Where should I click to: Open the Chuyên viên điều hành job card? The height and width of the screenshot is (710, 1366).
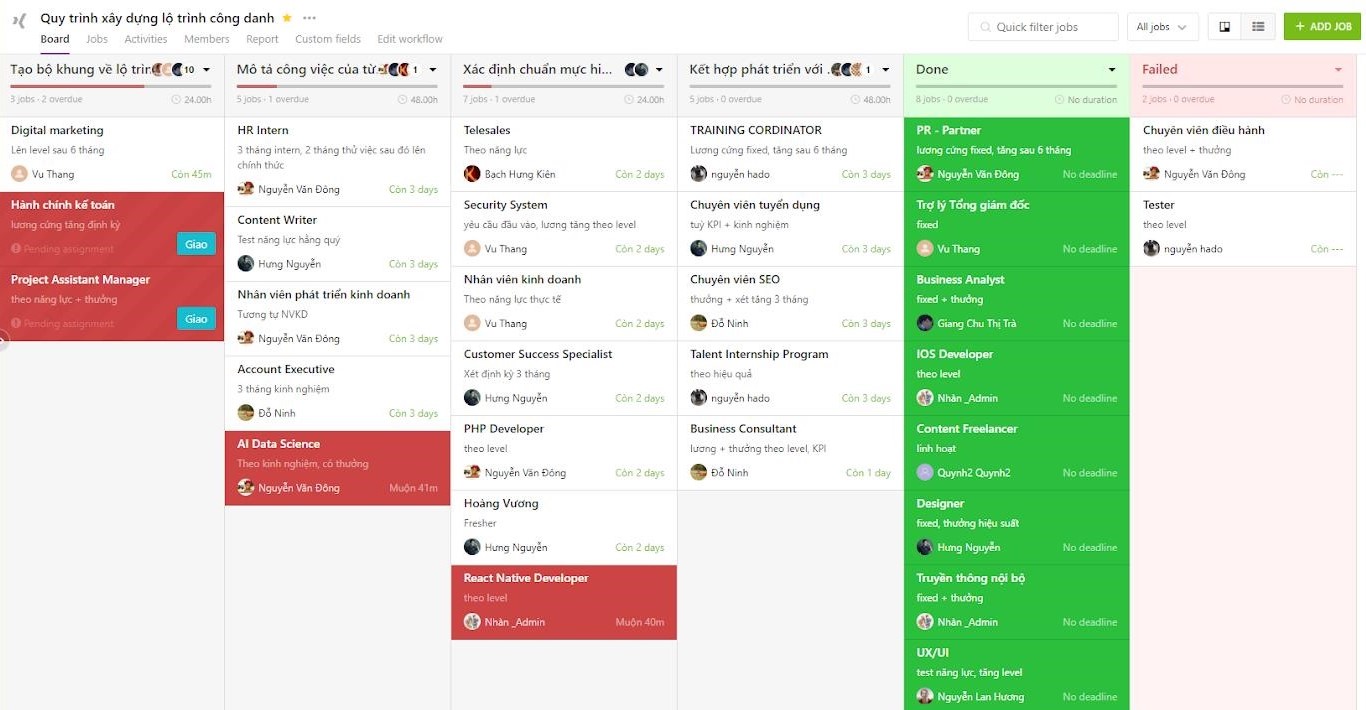pos(1244,155)
